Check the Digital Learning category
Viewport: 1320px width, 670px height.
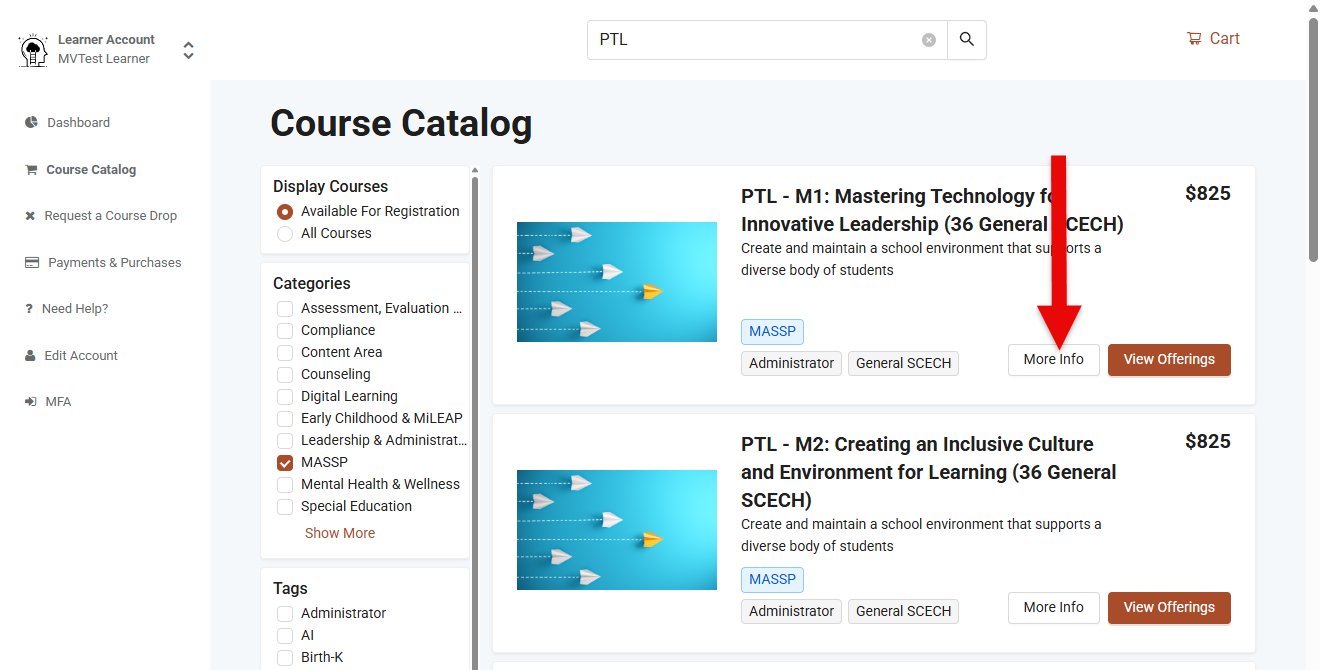click(x=285, y=397)
